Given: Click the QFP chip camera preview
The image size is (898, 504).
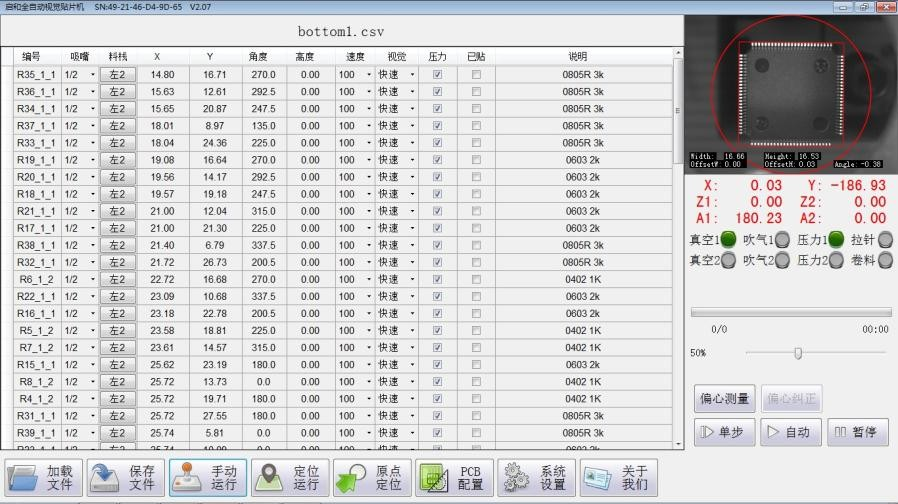Looking at the screenshot, I should 791,93.
